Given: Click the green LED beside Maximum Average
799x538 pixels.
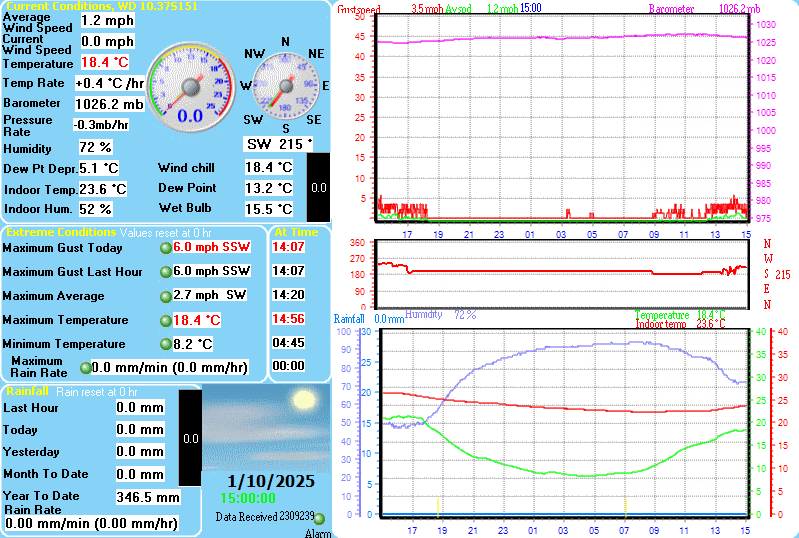Looking at the screenshot, I should coord(165,297).
